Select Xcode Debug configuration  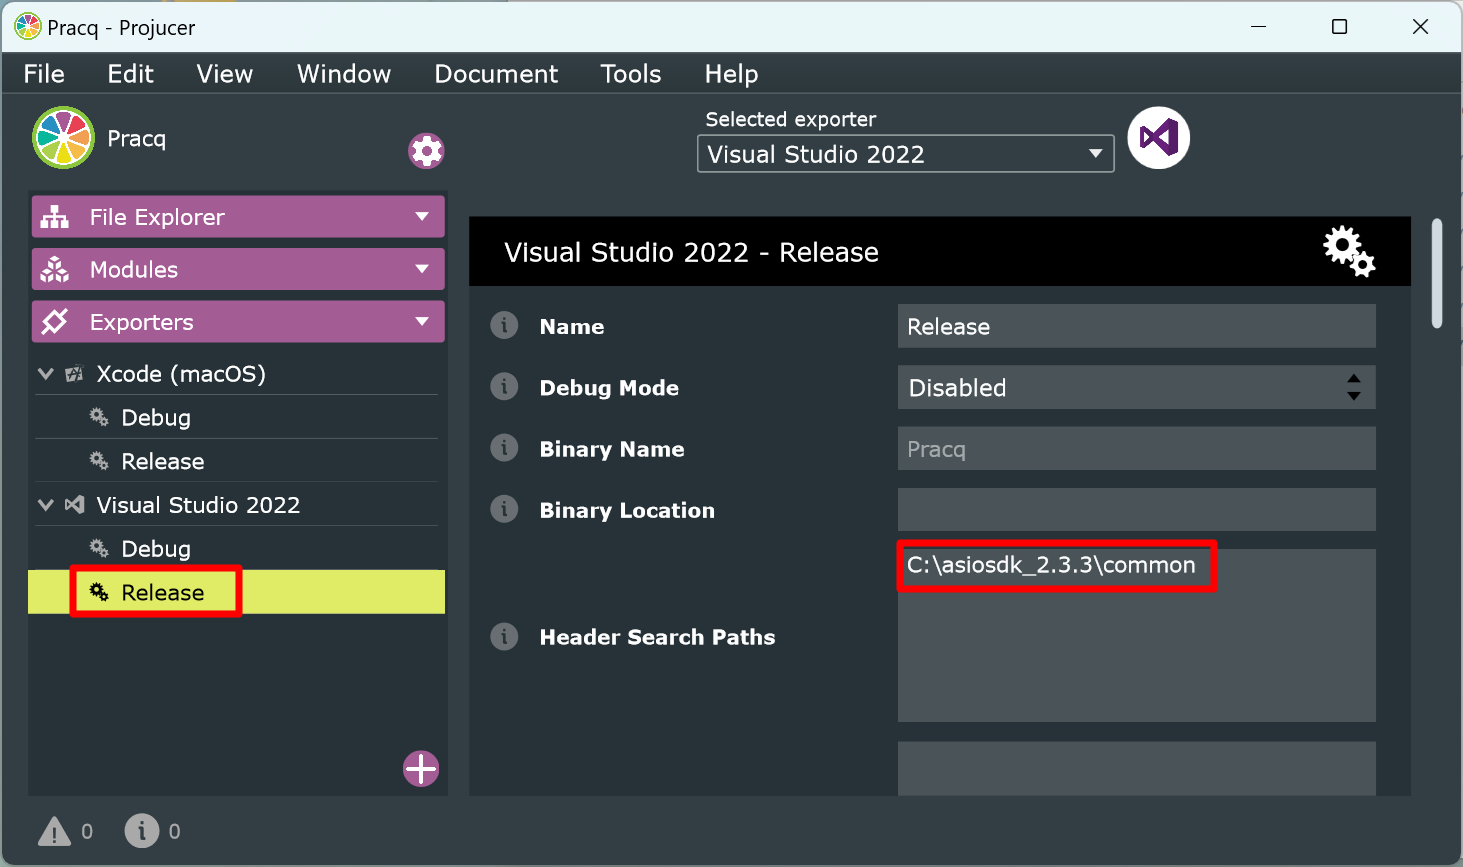coord(236,417)
